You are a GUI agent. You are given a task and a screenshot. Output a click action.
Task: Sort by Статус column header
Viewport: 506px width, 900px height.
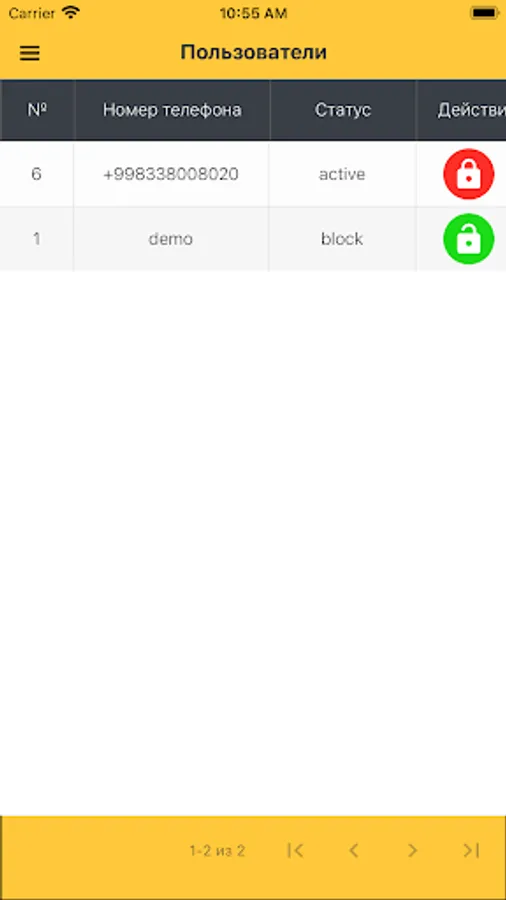coord(342,110)
